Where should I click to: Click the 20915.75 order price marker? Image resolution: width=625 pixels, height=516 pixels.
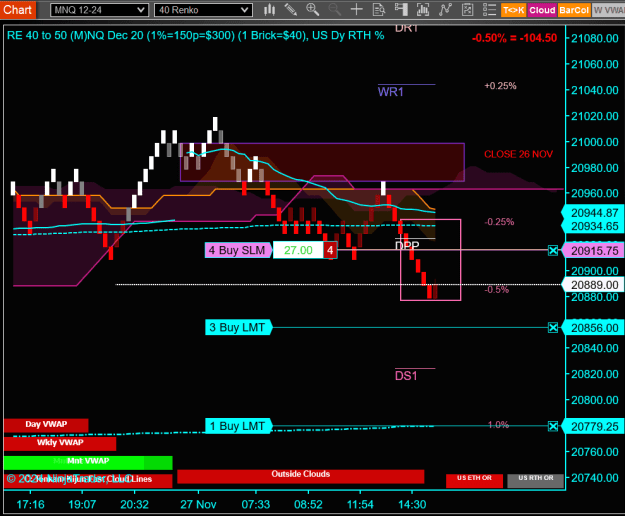[594, 251]
